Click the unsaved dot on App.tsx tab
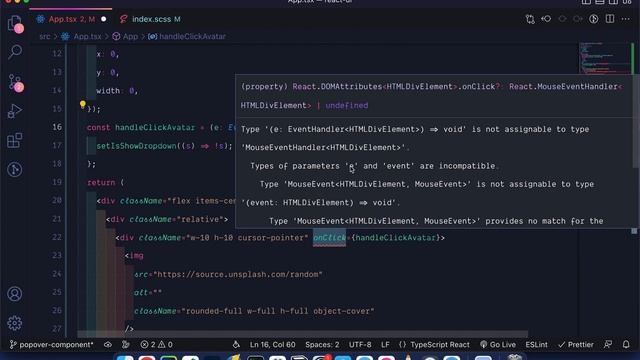Image resolution: width=640 pixels, height=360 pixels. 104,19
